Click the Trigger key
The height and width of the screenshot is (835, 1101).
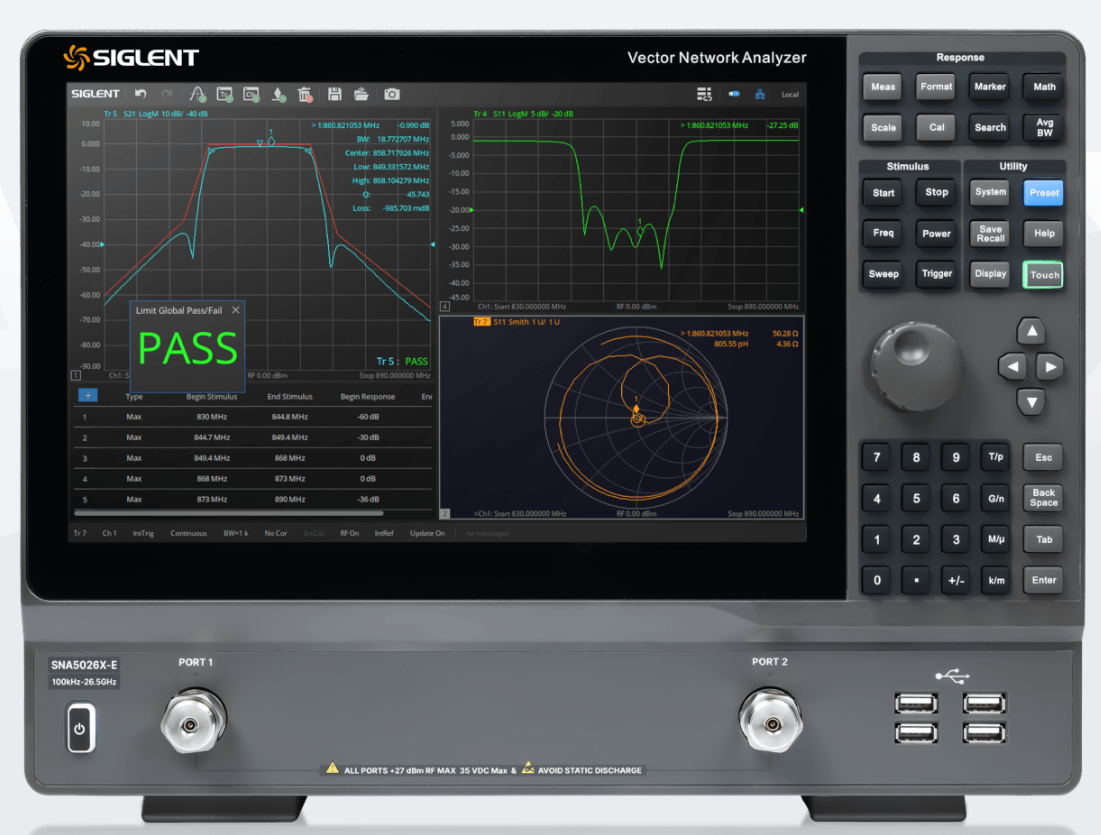936,274
